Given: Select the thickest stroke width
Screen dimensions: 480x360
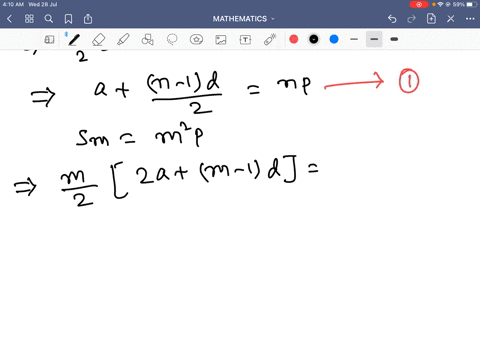Looking at the screenshot, I should (394, 39).
